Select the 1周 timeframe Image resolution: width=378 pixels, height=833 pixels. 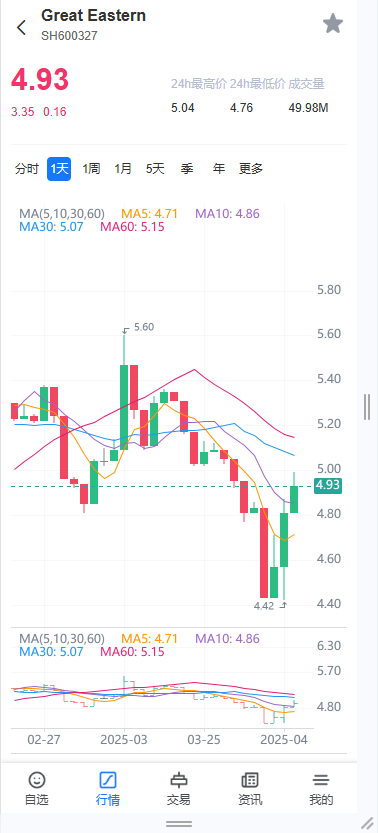click(91, 169)
